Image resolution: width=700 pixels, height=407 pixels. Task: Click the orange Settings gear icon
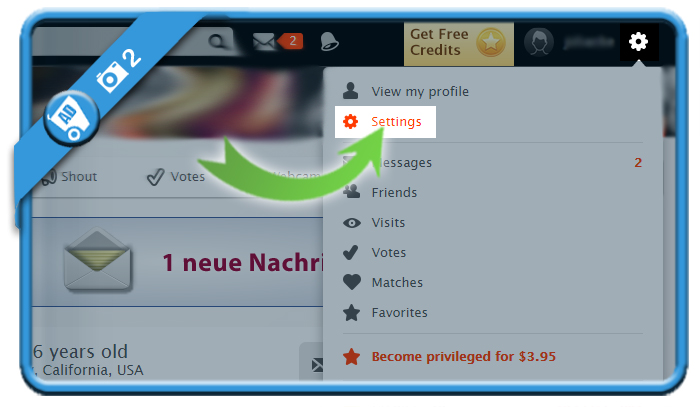pyautogui.click(x=350, y=121)
